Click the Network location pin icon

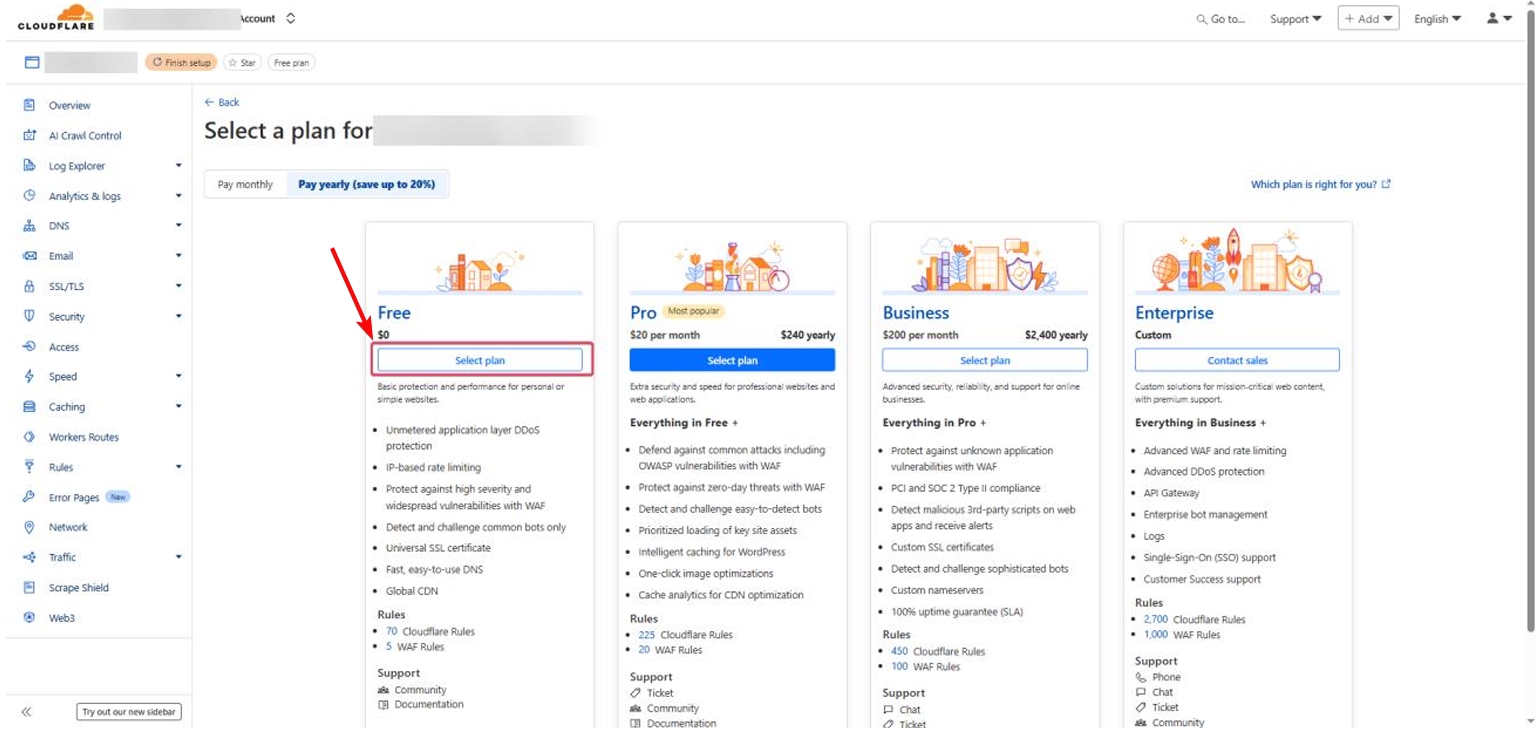click(x=29, y=527)
